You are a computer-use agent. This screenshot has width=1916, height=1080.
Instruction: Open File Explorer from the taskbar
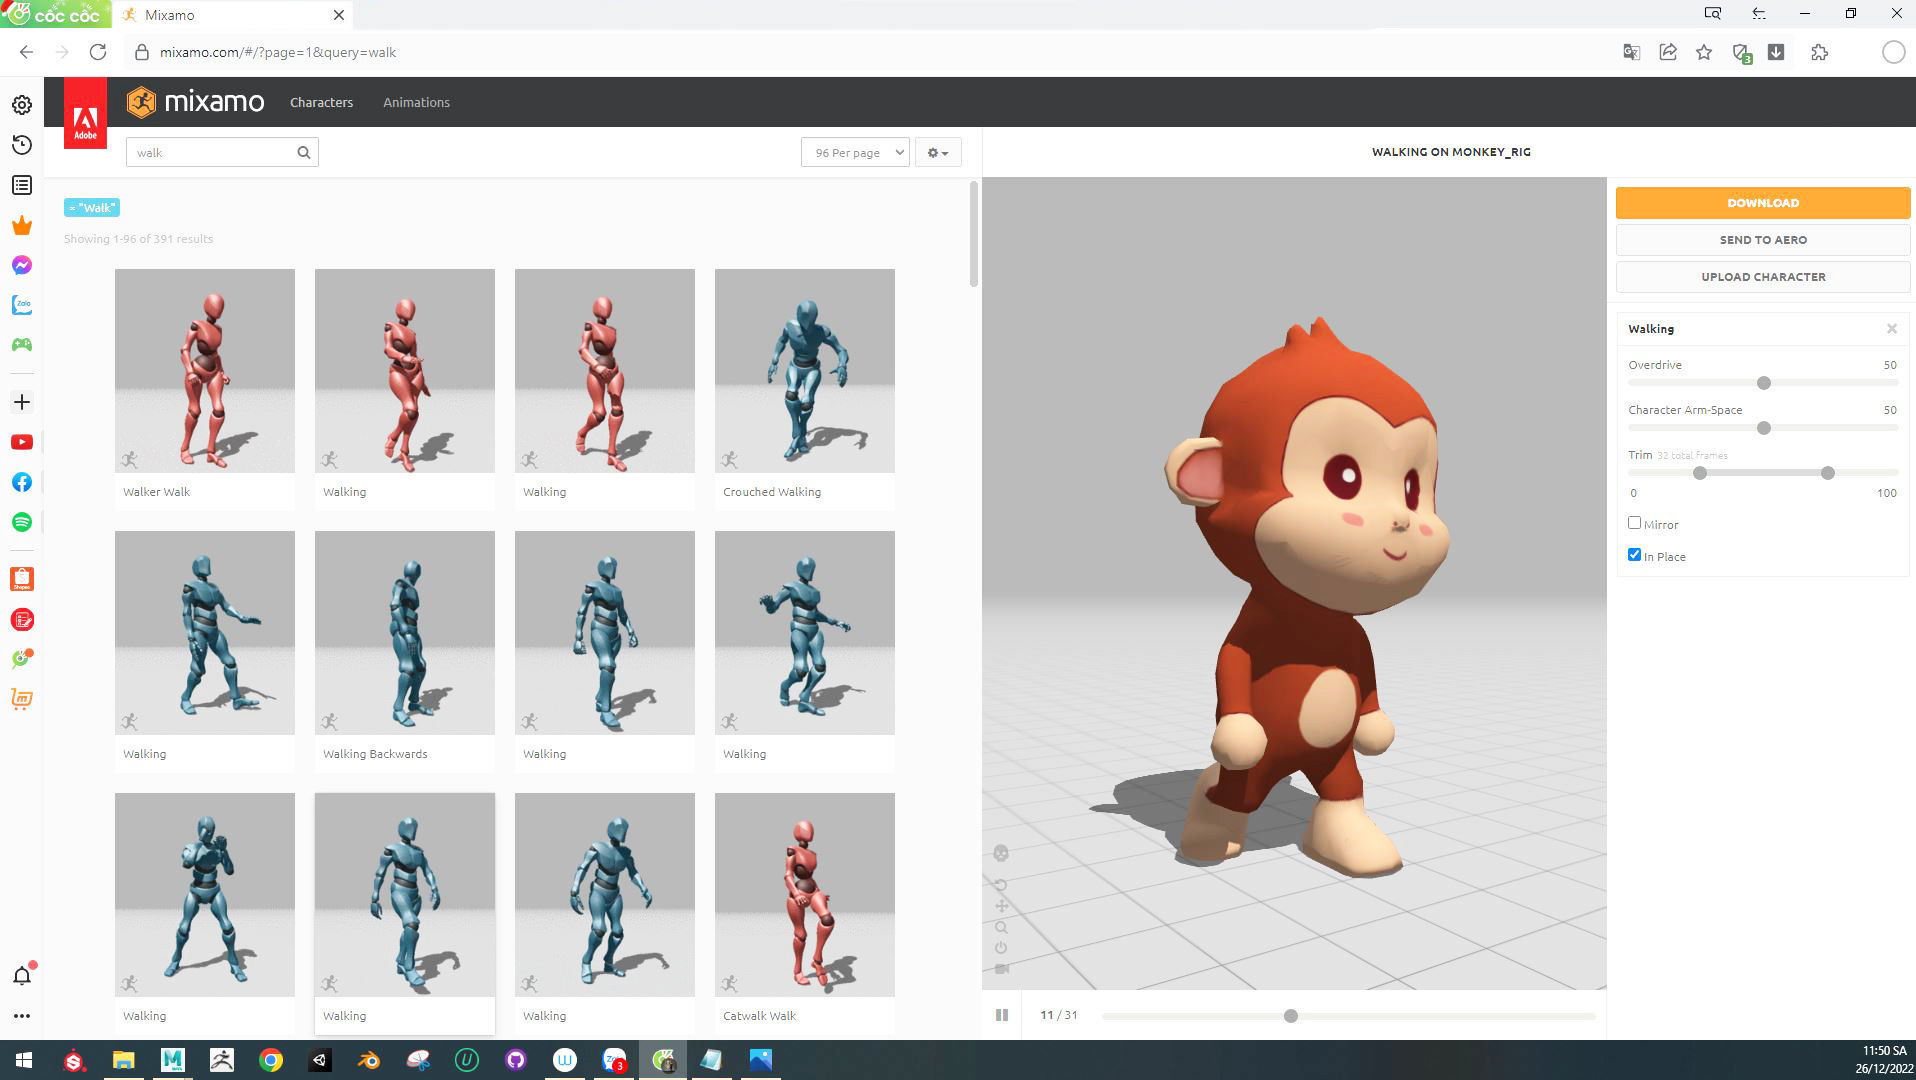pos(123,1060)
